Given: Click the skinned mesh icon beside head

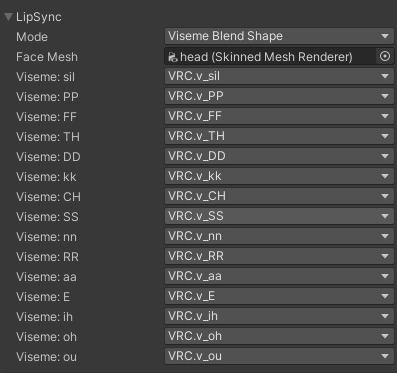Looking at the screenshot, I should tap(173, 57).
